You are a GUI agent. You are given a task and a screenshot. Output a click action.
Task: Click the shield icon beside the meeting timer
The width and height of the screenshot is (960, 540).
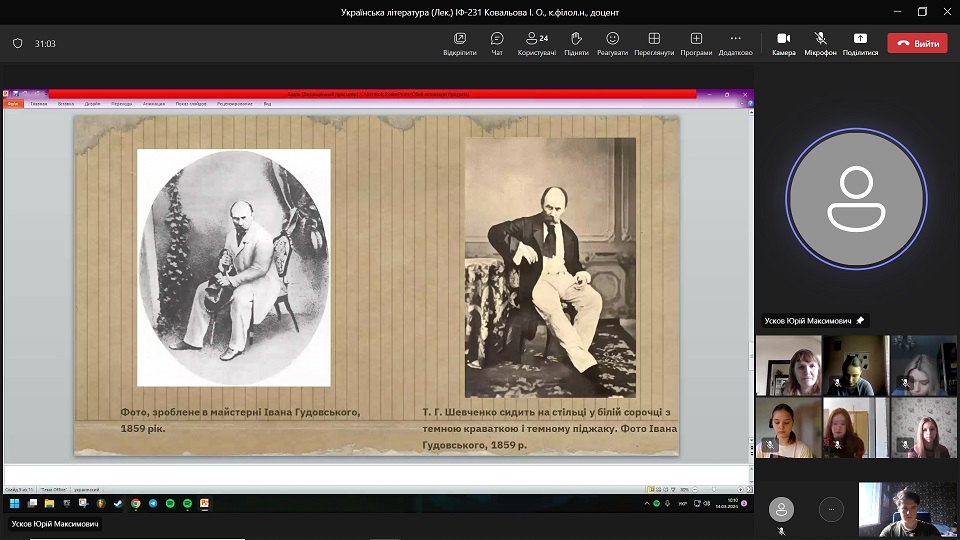(x=18, y=44)
